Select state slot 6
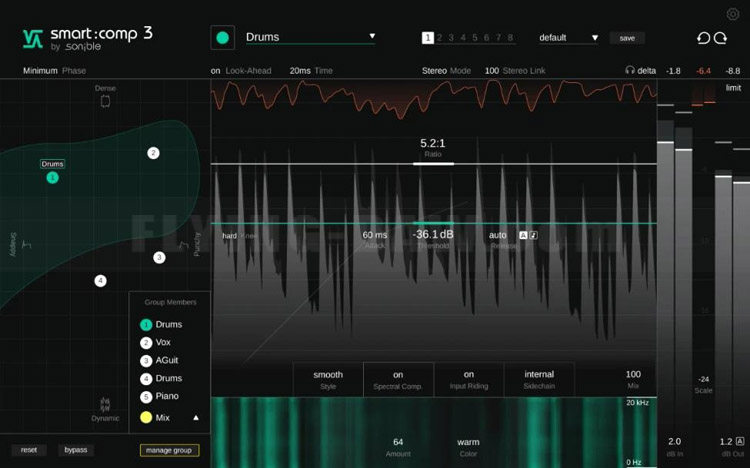750x468 pixels. [486, 37]
